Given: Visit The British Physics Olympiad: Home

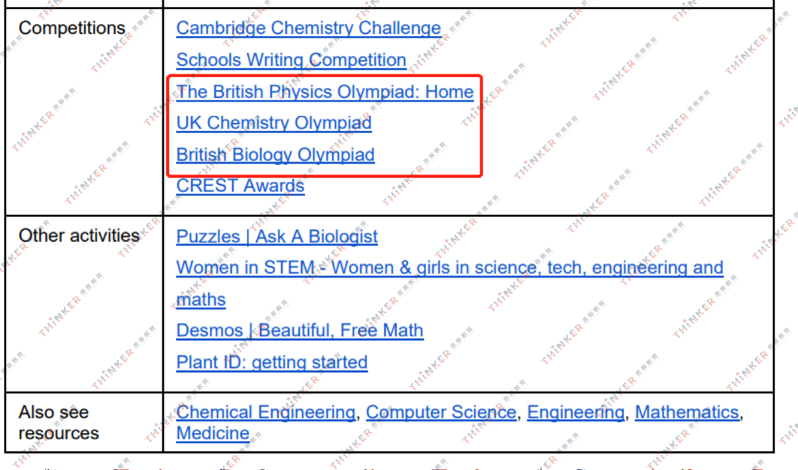Looking at the screenshot, I should [x=324, y=92].
